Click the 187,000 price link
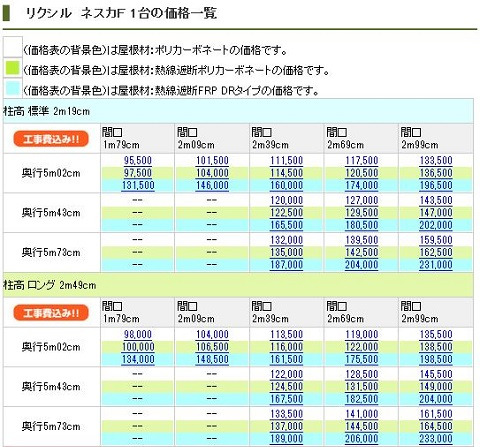The width and height of the screenshot is (480, 447). (x=286, y=265)
